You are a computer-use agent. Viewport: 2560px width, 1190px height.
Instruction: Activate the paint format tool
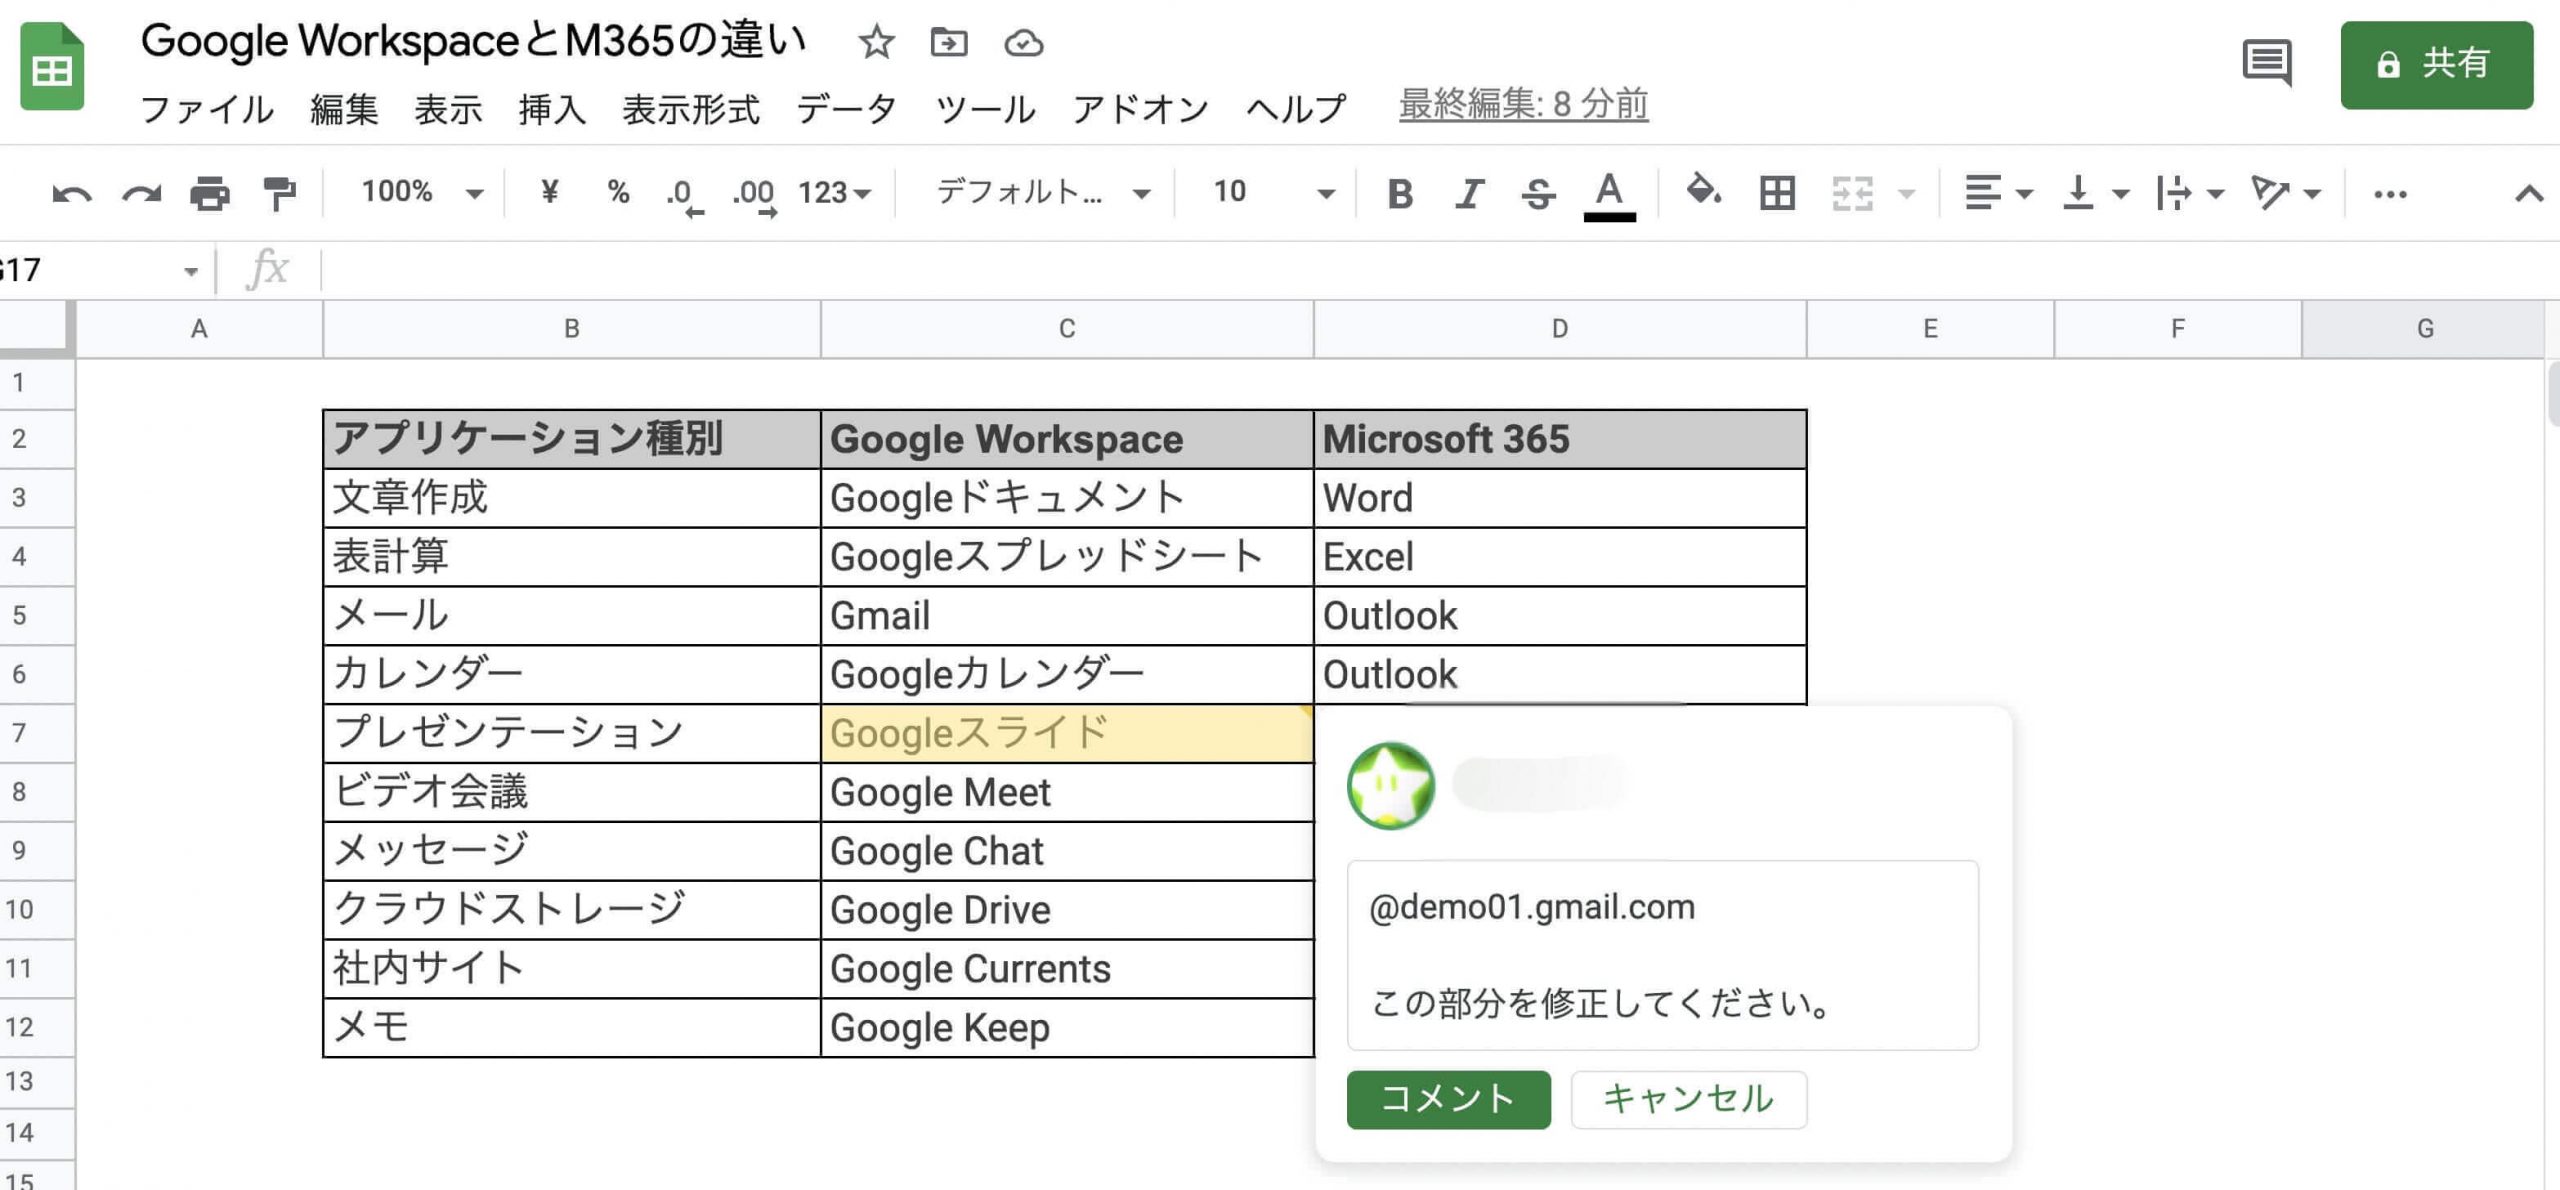point(279,193)
